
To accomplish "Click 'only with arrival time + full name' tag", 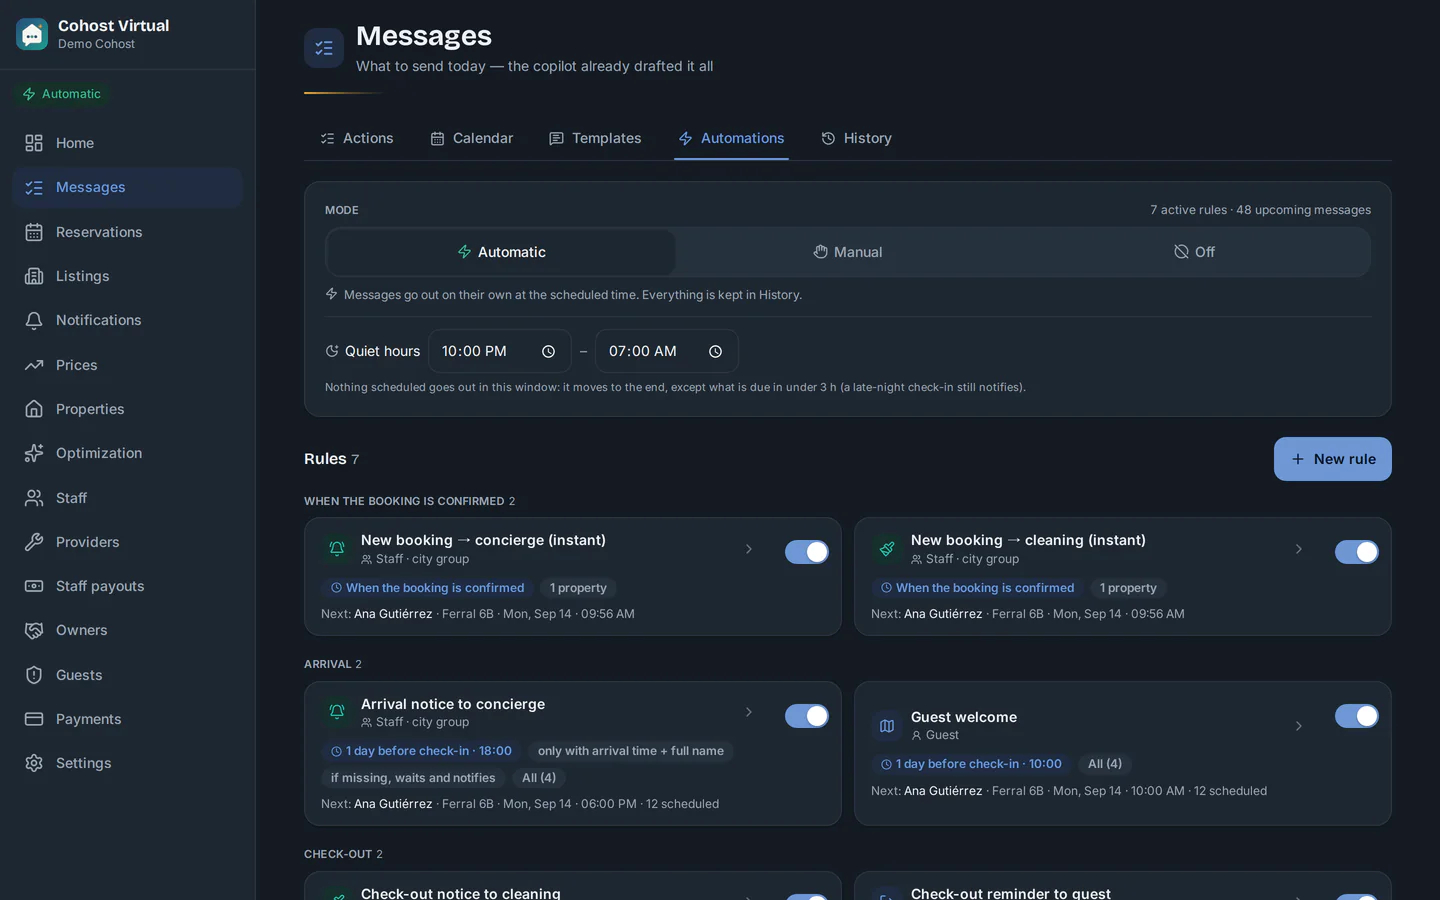I will pos(631,751).
